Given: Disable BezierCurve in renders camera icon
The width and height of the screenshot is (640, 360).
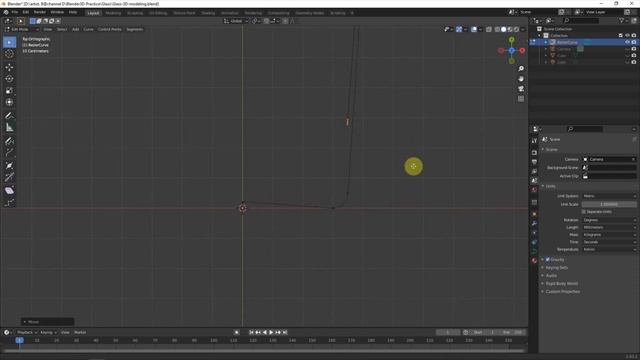Looking at the screenshot, I should coord(634,42).
